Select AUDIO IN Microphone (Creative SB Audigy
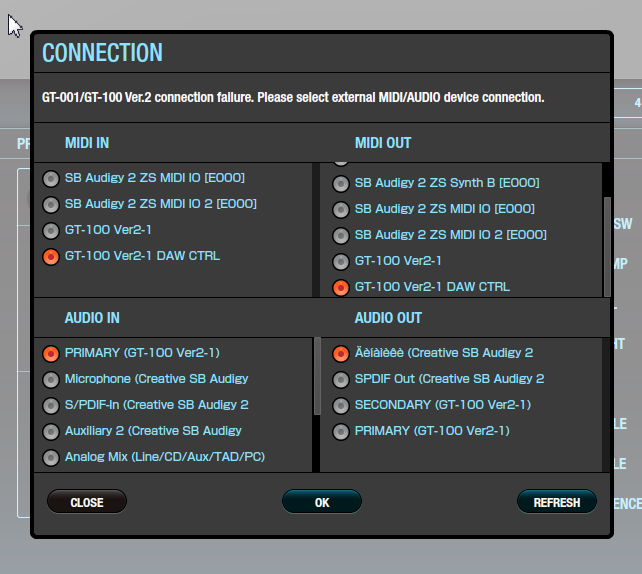Image resolution: width=642 pixels, height=574 pixels. tap(51, 380)
